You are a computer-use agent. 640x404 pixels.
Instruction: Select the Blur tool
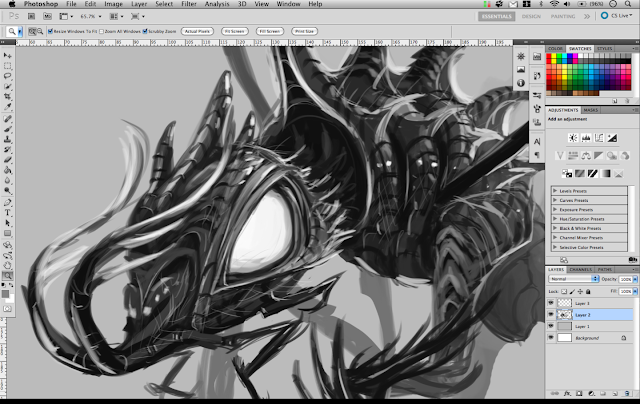click(x=7, y=180)
